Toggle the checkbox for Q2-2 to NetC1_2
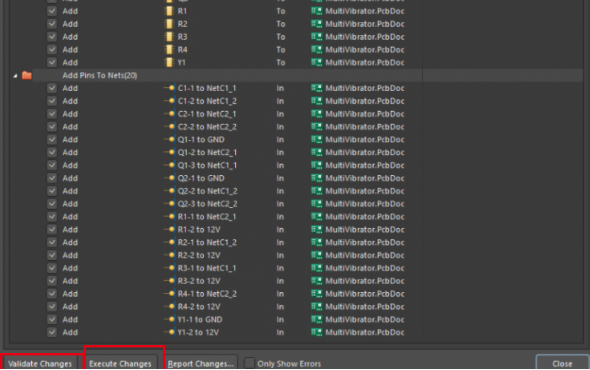Image resolution: width=590 pixels, height=370 pixels. tap(52, 191)
